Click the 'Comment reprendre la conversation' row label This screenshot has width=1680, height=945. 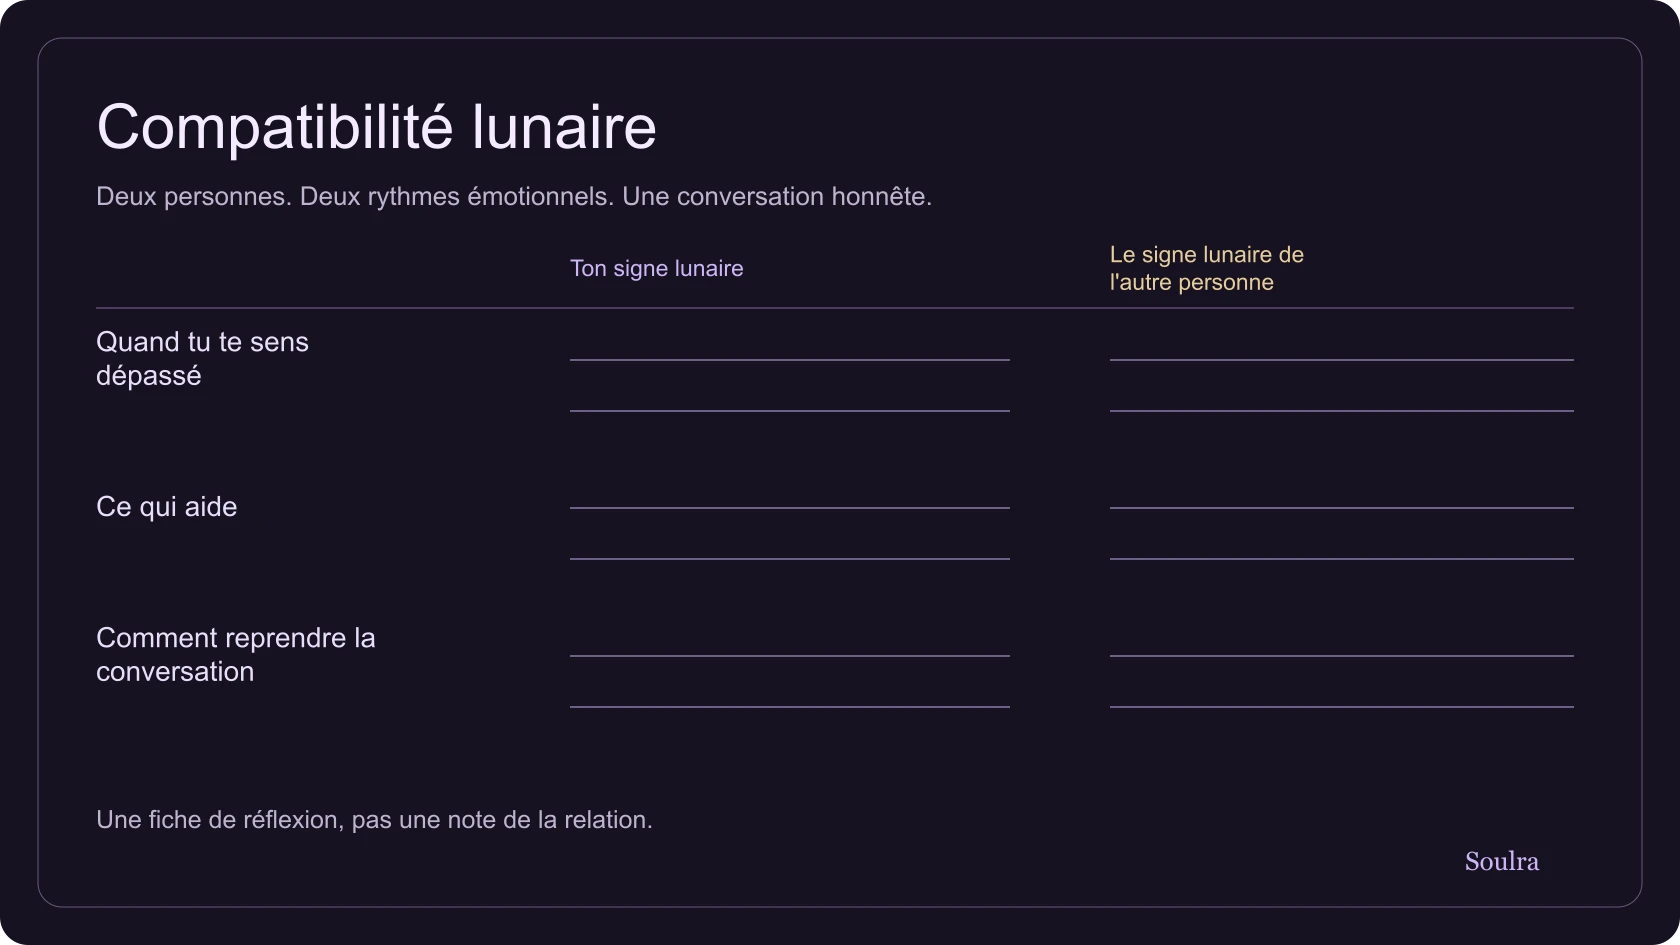pyautogui.click(x=235, y=655)
